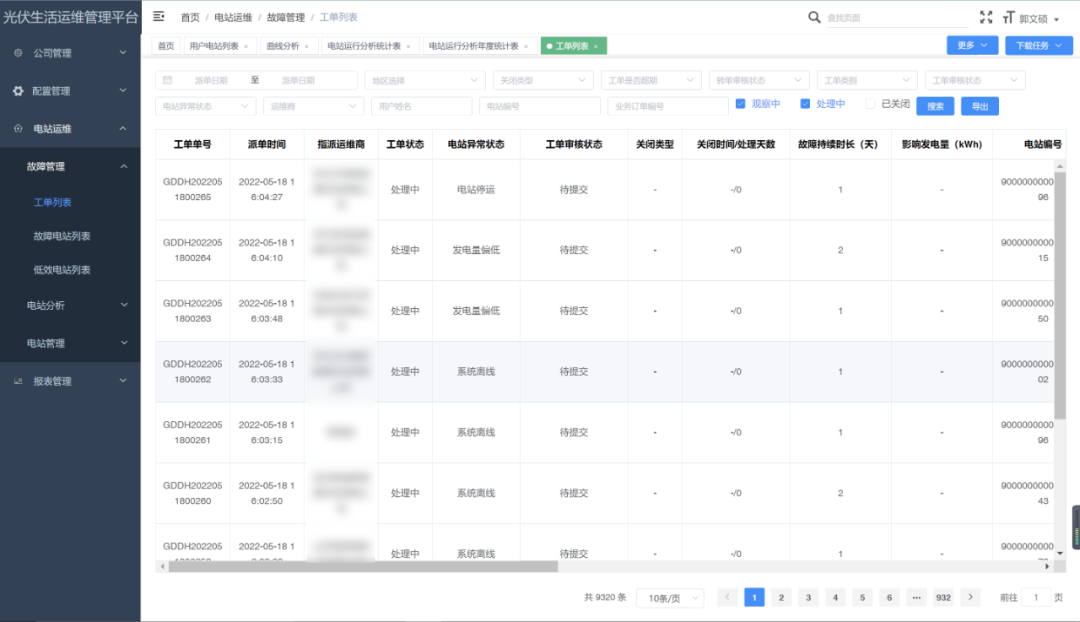The image size is (1080, 622).
Task: Click the 公司管理 sidebar icon
Action: click(18, 52)
